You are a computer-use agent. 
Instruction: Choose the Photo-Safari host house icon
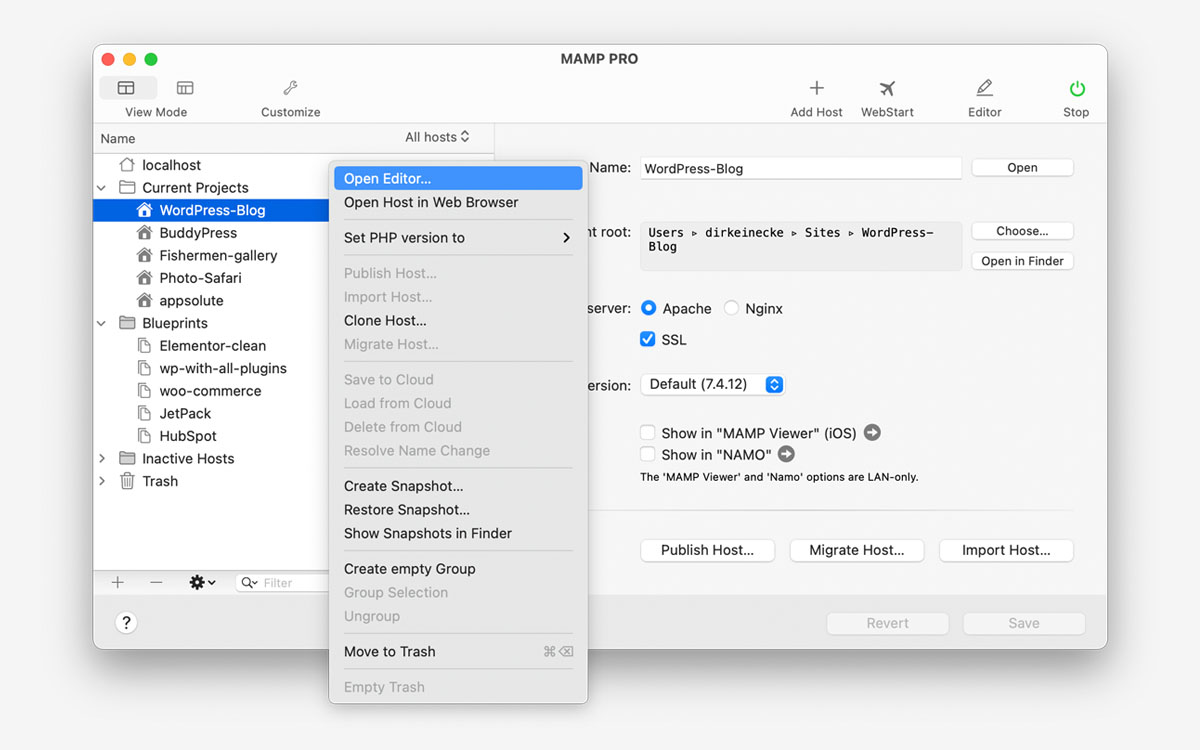coord(144,278)
